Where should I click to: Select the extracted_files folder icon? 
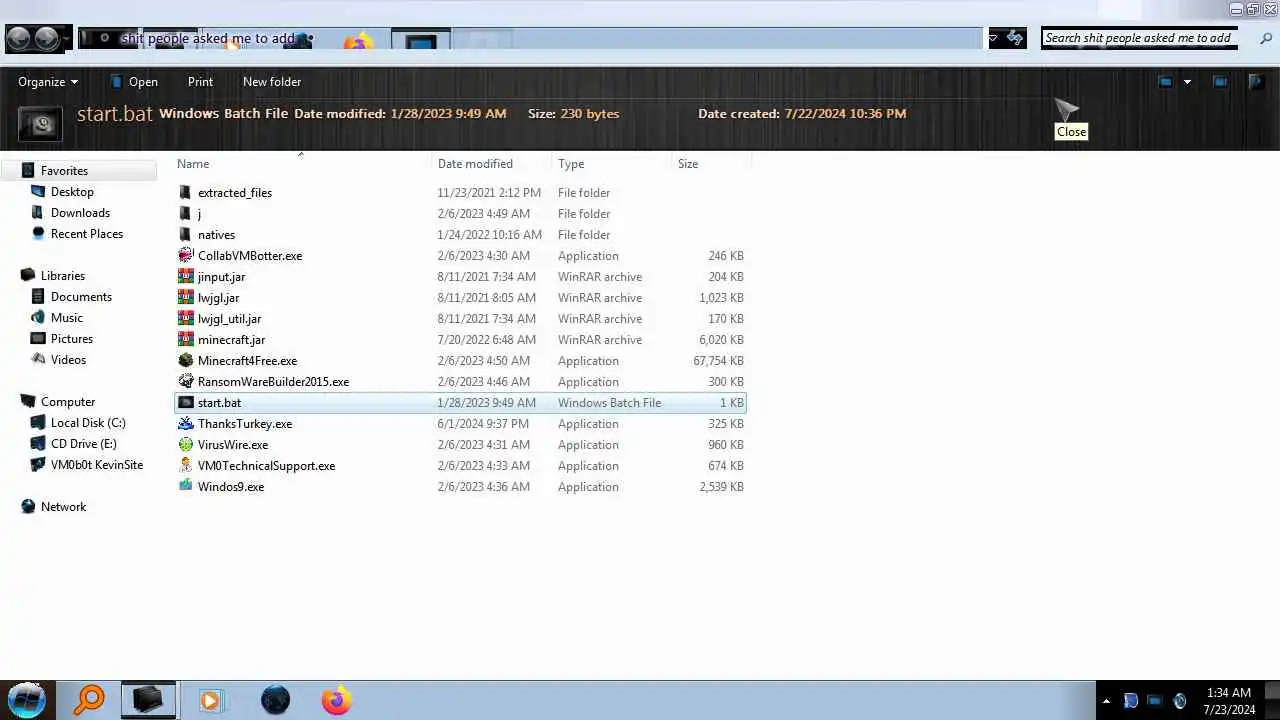185,193
